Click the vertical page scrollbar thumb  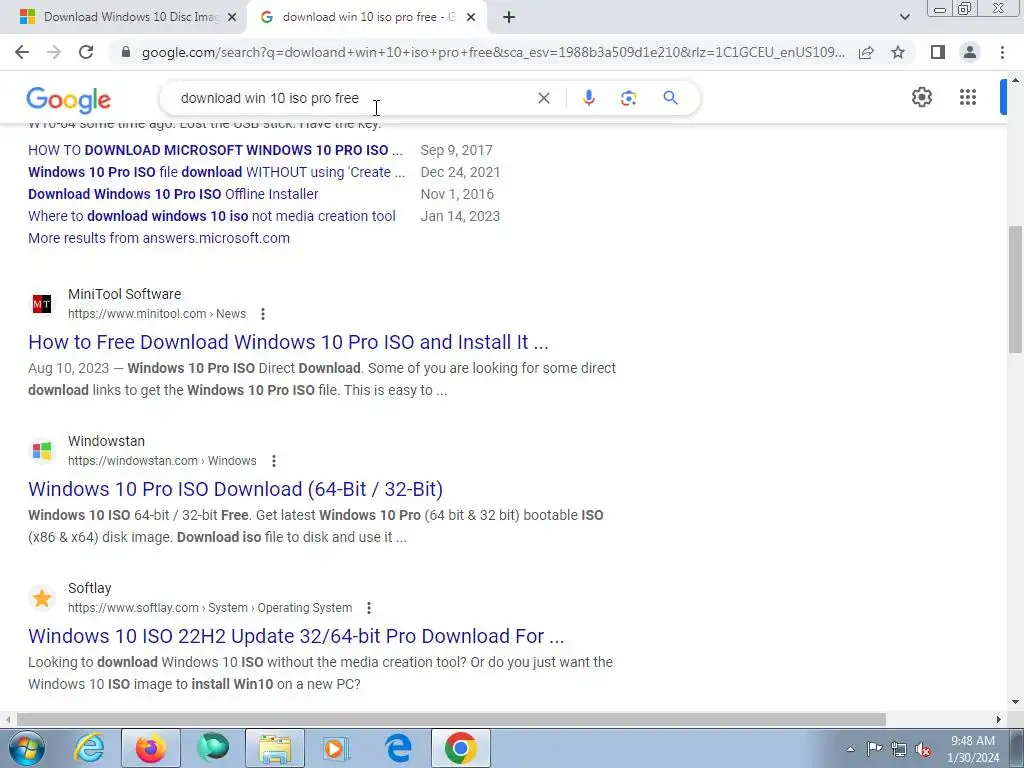click(x=1016, y=289)
